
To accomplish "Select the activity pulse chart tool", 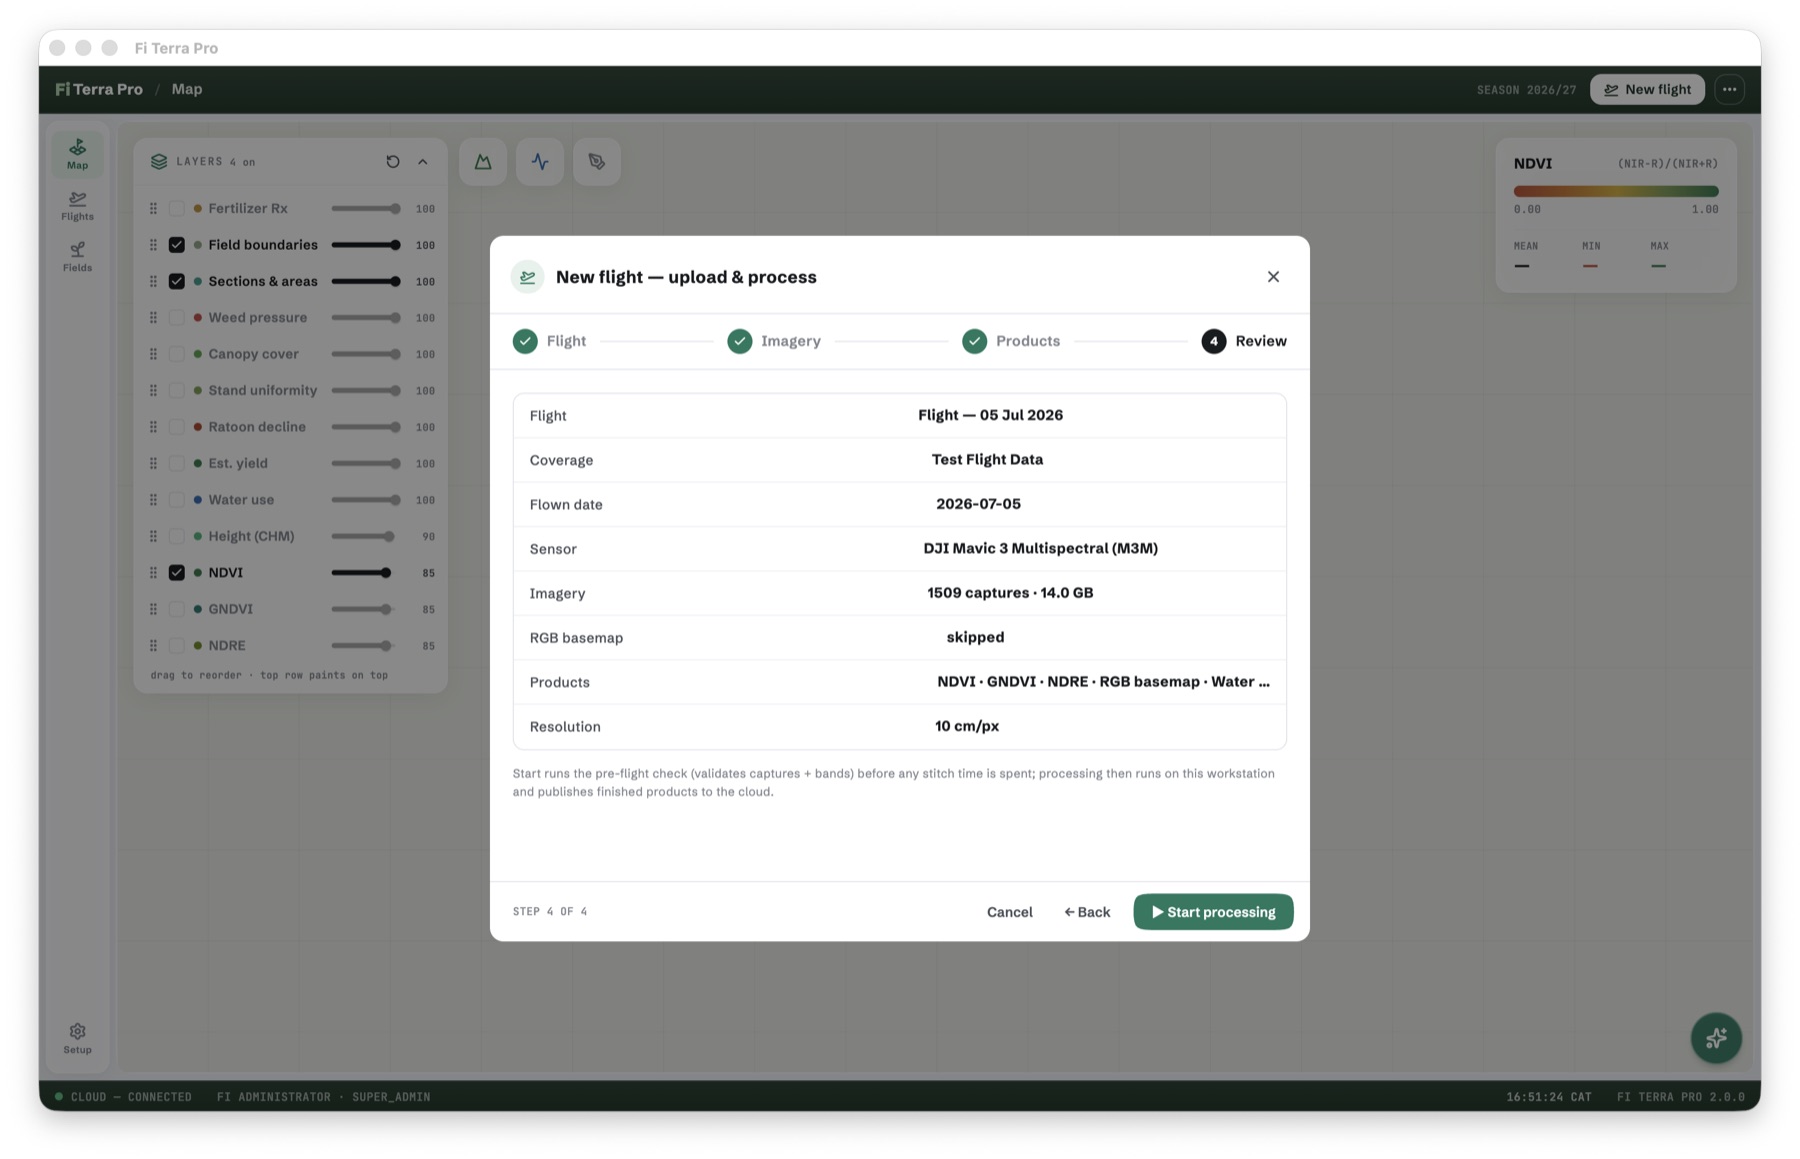I will (x=540, y=162).
